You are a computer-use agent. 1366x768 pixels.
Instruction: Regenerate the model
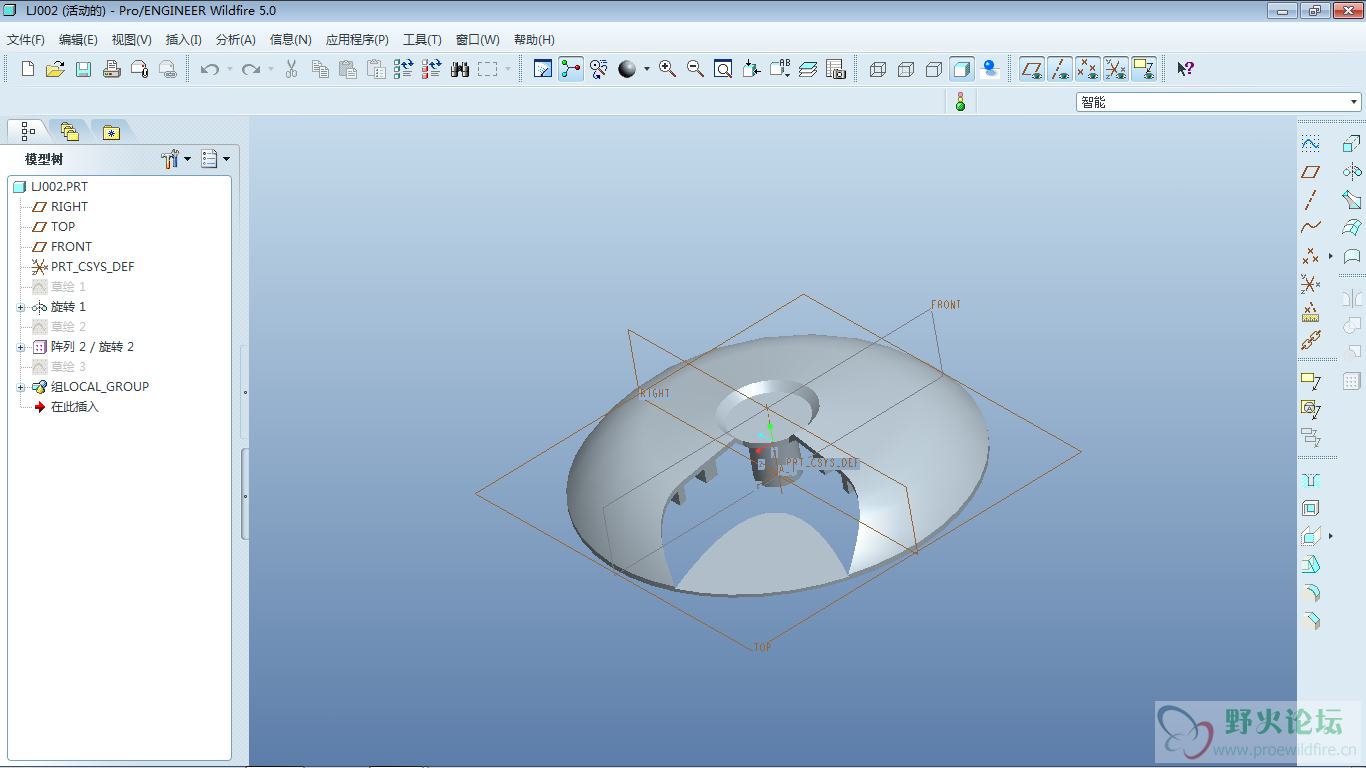pyautogui.click(x=403, y=69)
